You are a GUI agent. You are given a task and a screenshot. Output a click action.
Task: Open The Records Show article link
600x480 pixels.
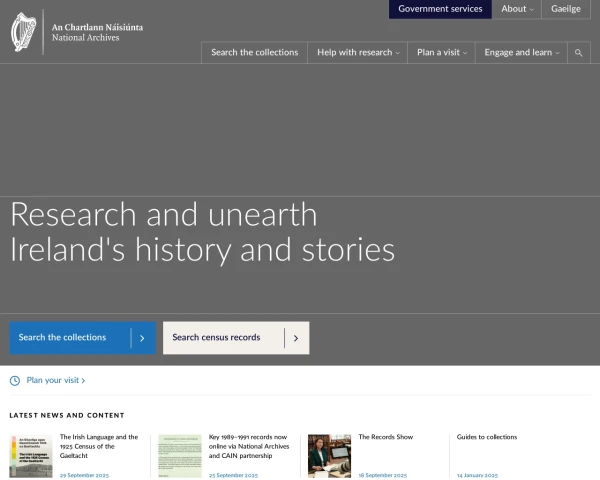[385, 437]
